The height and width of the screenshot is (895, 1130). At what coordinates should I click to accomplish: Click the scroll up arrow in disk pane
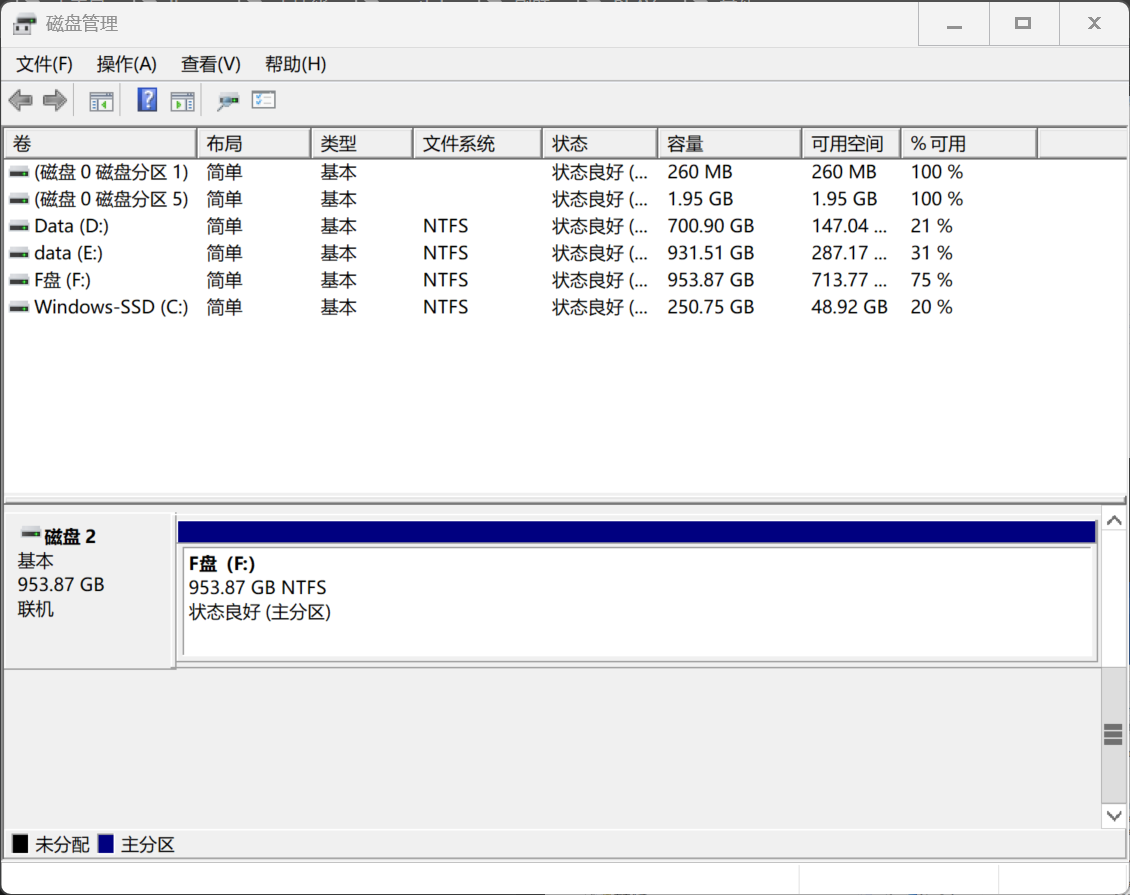(1114, 520)
